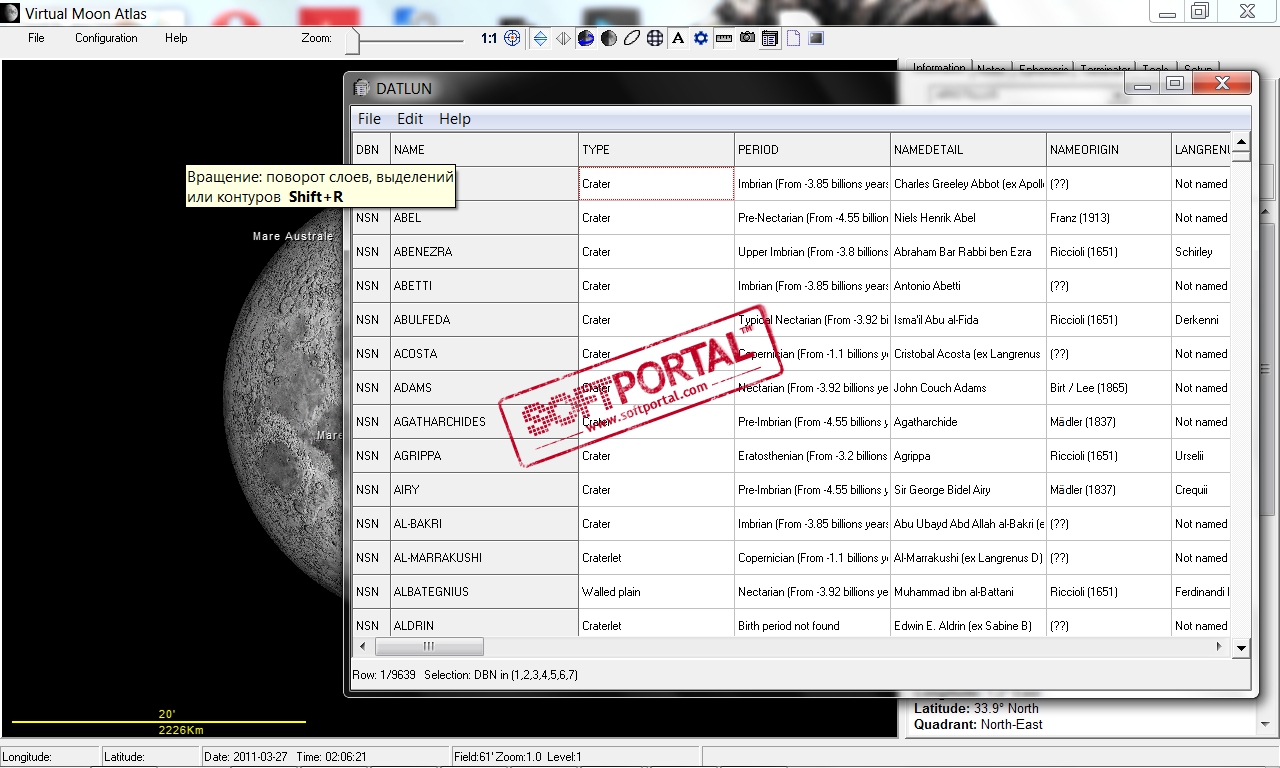1280x768 pixels.
Task: Click the Franz (1913) origin cell
Action: tap(1109, 218)
